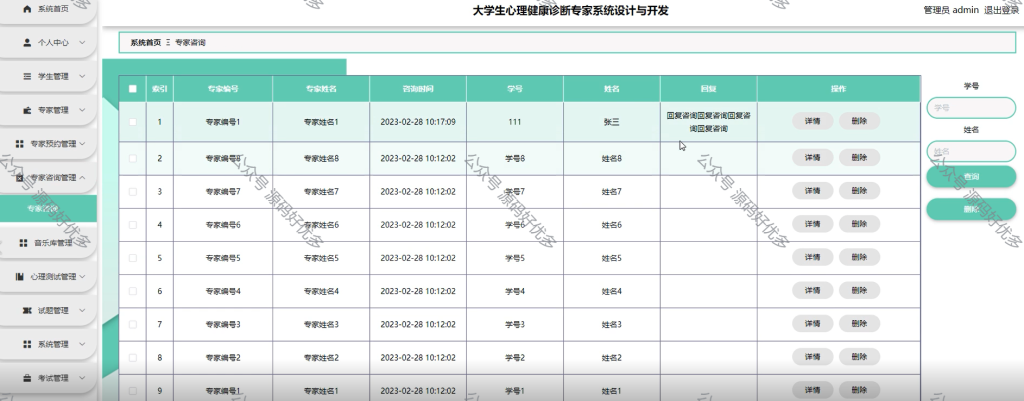
Task: Check the checkbox for row 6
Action: (133, 291)
